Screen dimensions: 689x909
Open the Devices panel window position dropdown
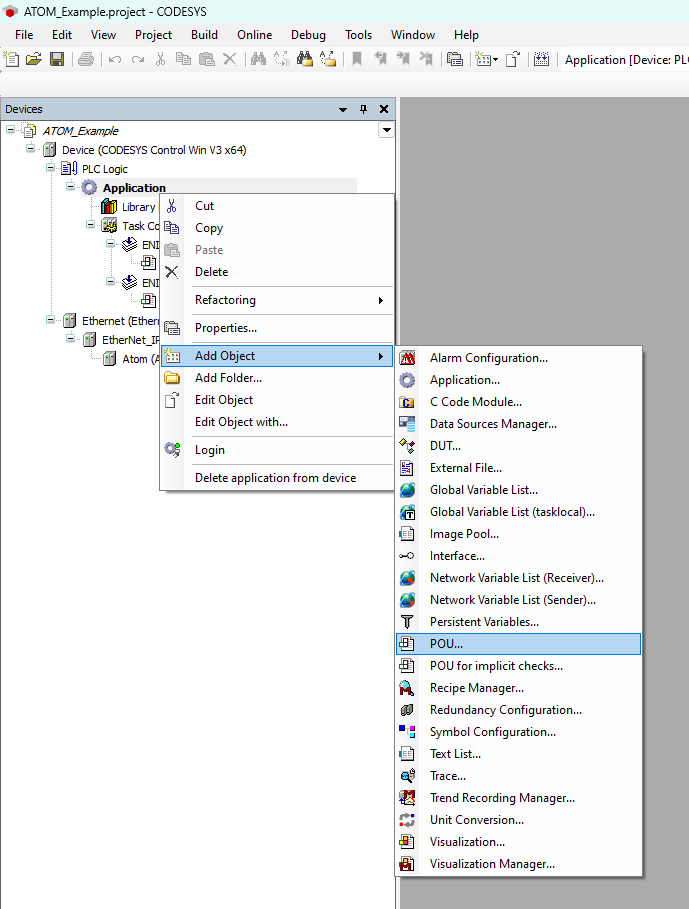point(343,110)
